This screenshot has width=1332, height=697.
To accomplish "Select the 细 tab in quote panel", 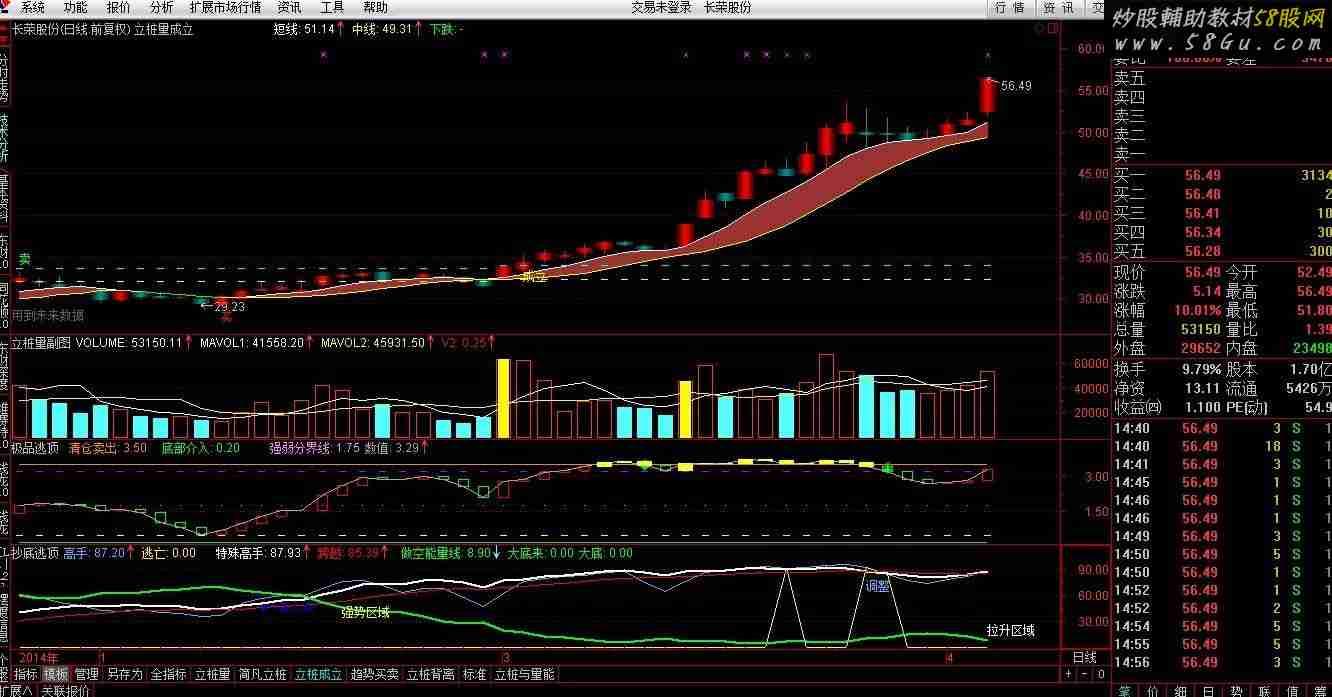I will coord(1181,690).
